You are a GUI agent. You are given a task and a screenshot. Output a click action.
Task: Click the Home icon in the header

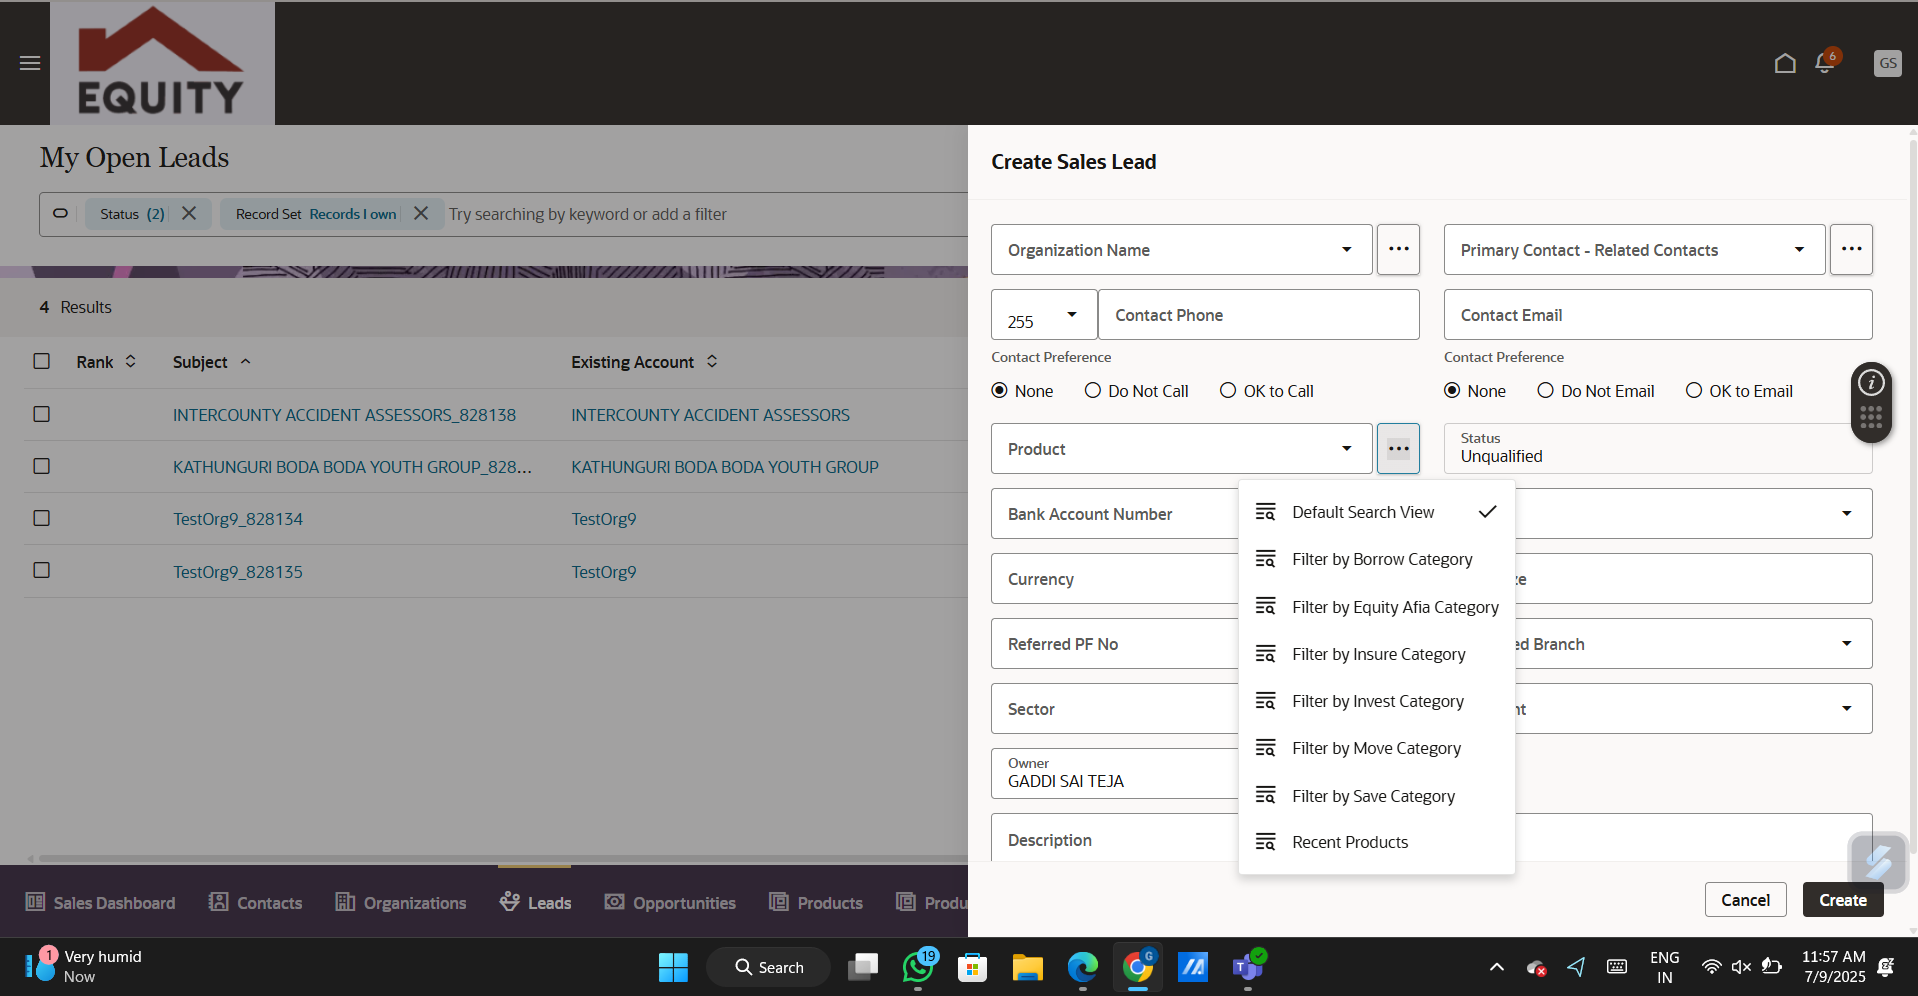1785,63
